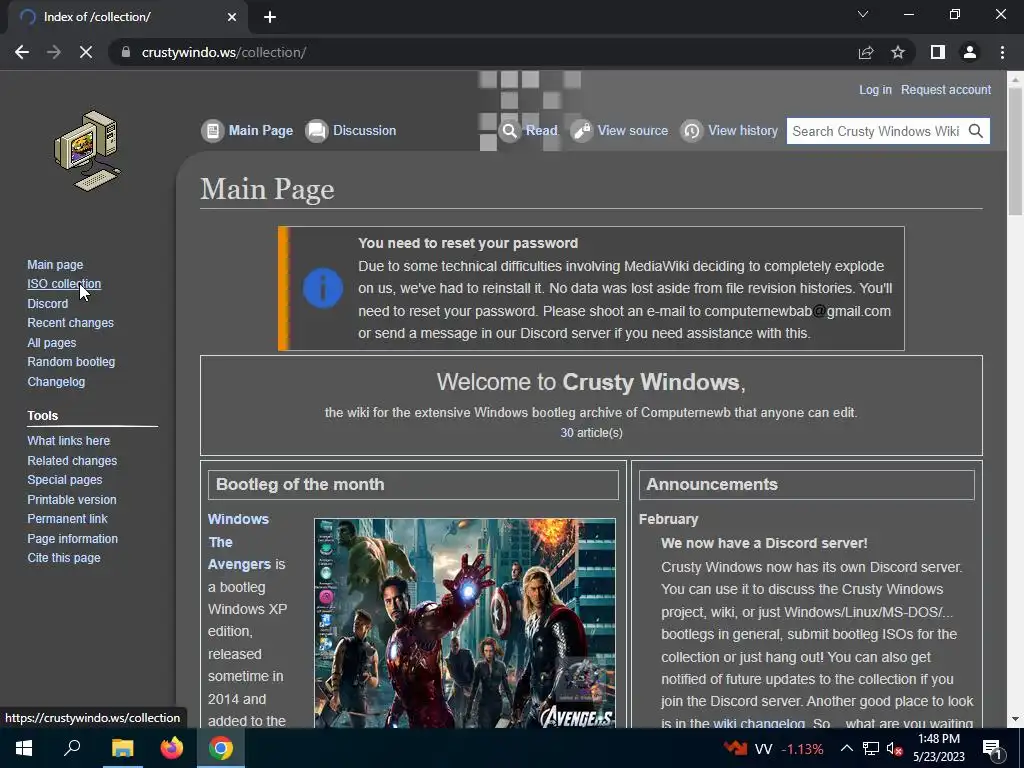This screenshot has width=1024, height=768.
Task: Open the notification center icon
Action: [992, 748]
